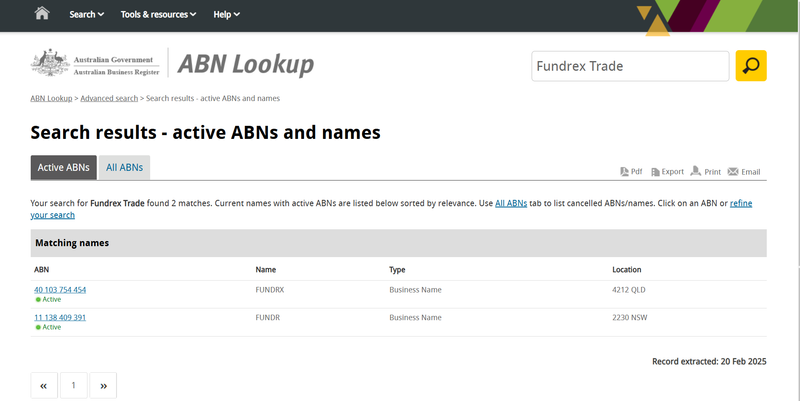800x401 pixels.
Task: Click the FUNDR name cell
Action: 268,317
